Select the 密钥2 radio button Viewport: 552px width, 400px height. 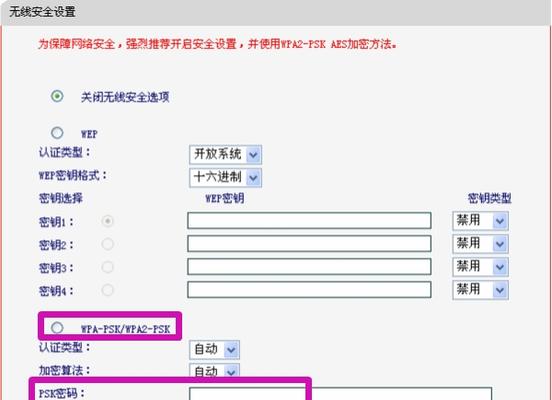(107, 244)
